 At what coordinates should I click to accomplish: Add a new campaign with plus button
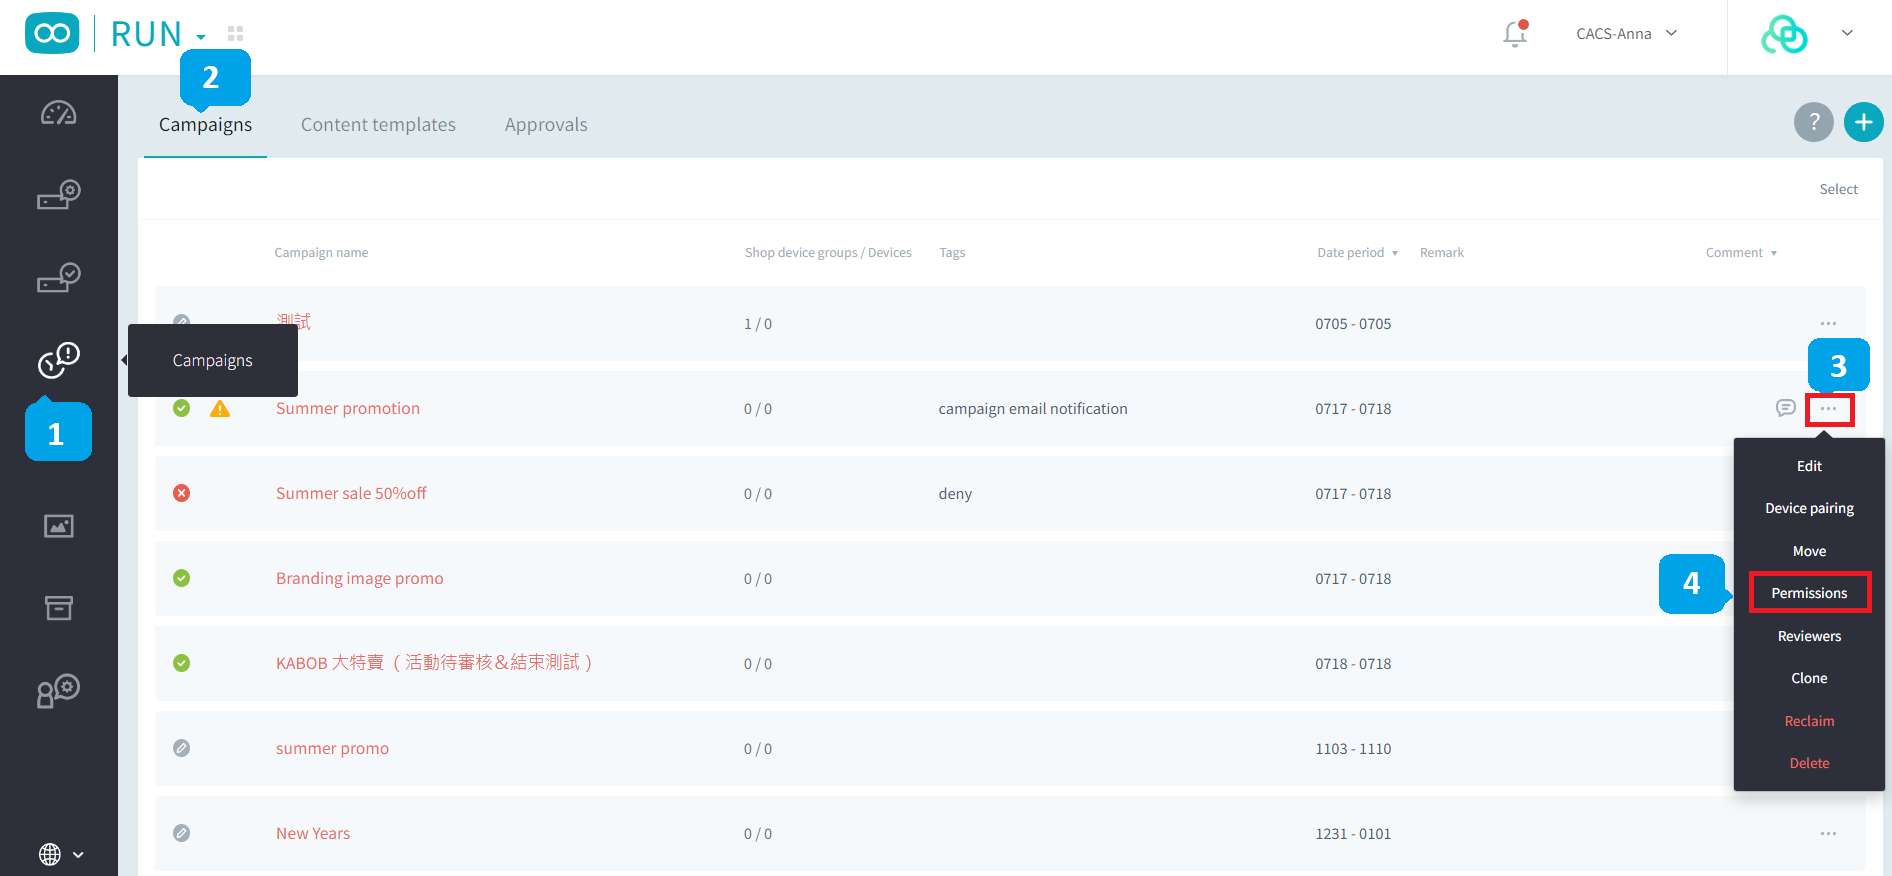tap(1864, 122)
